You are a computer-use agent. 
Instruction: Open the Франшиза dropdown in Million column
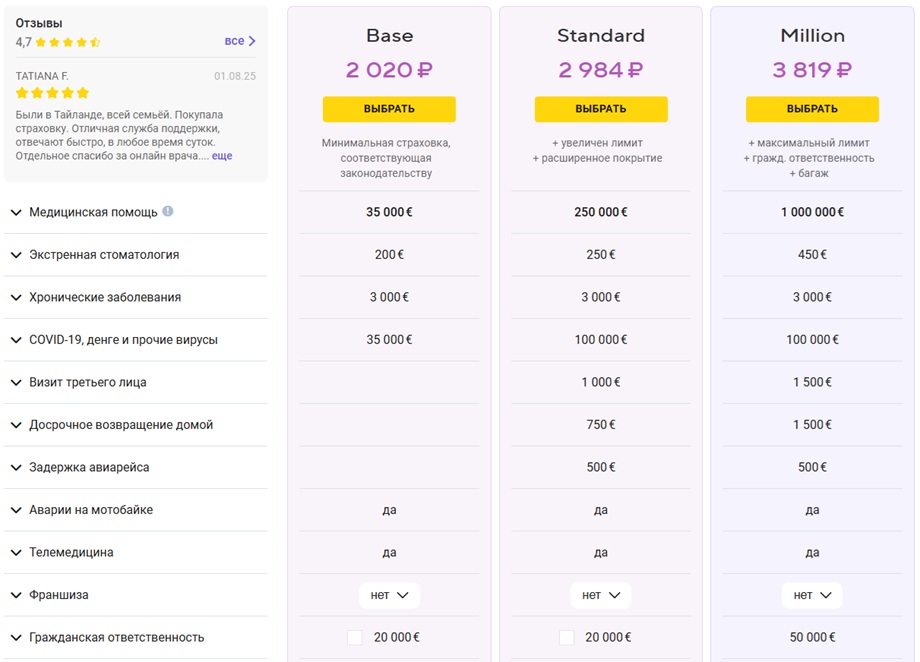coord(812,595)
